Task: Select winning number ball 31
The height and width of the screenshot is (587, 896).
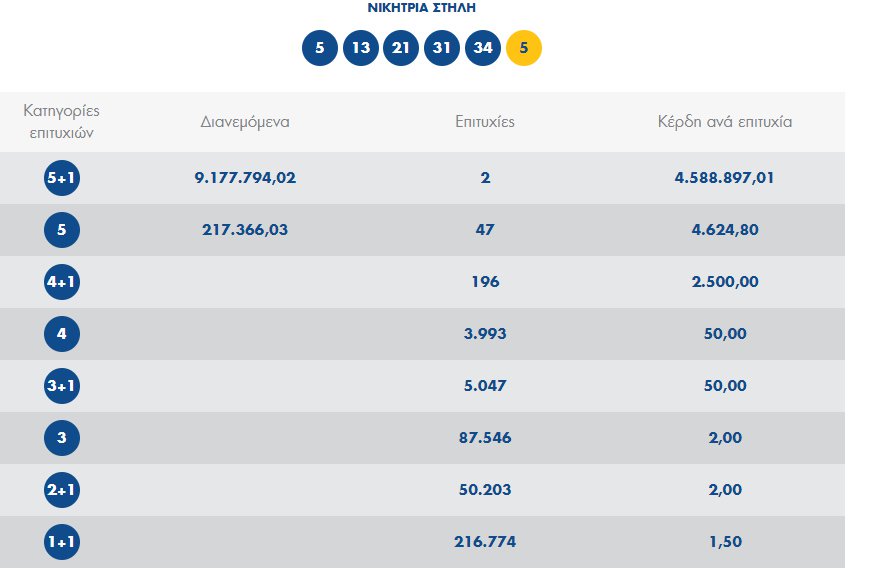Action: coord(442,48)
